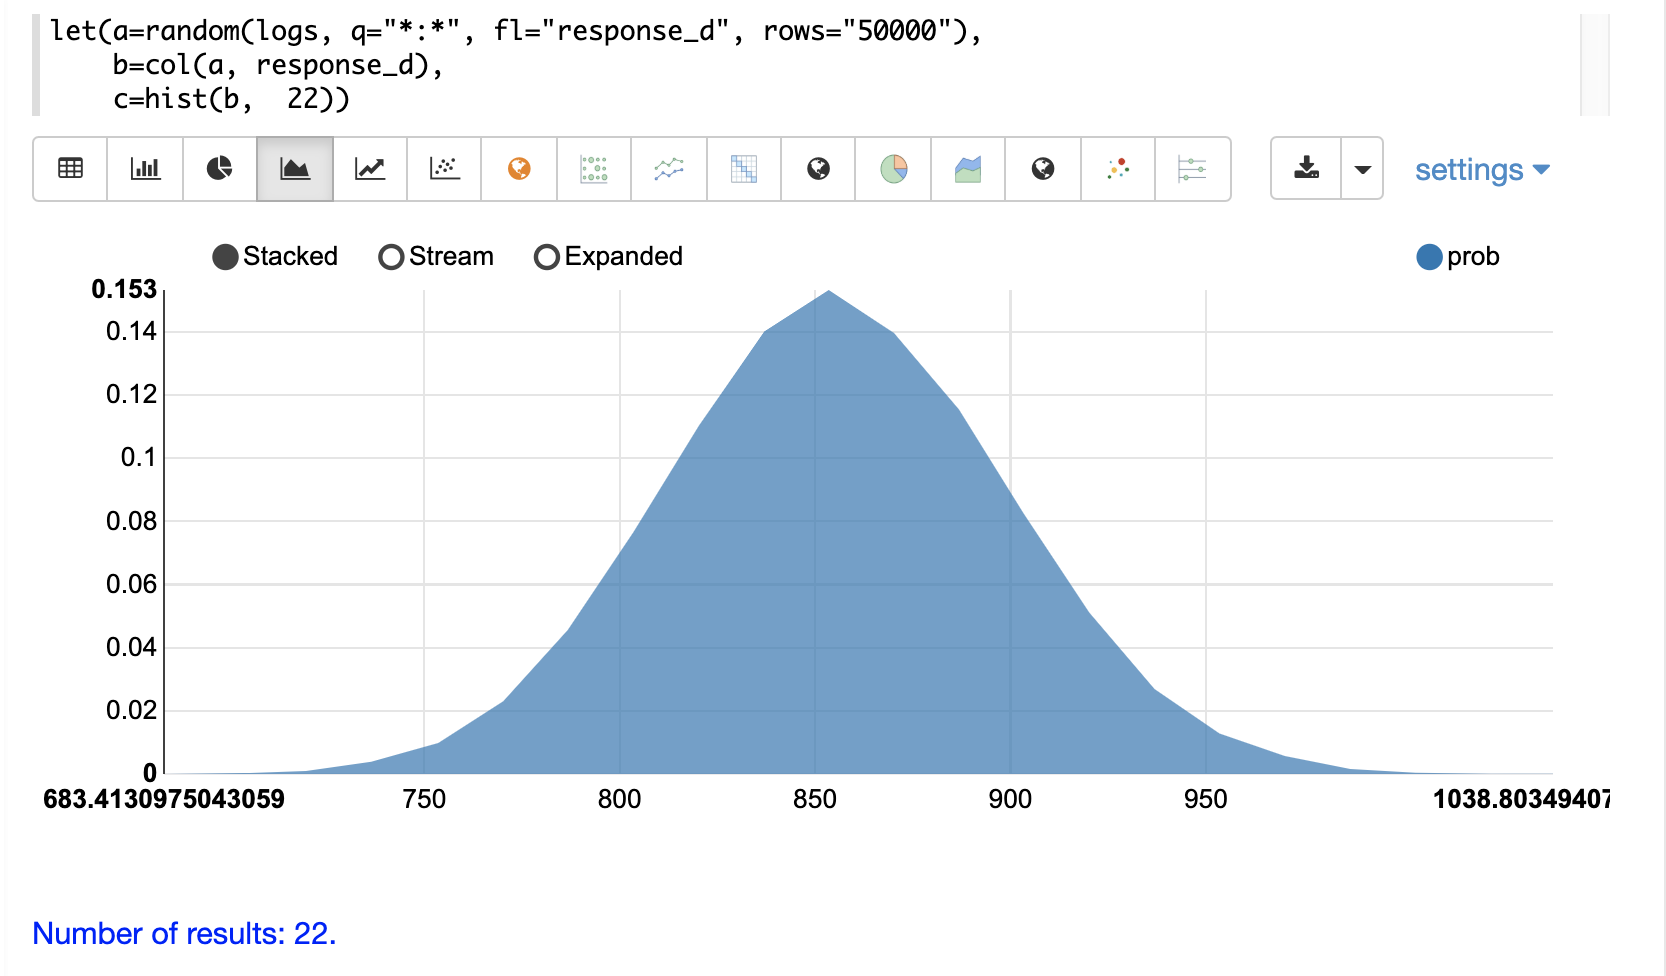The image size is (1666, 976).
Task: Expand download options caret
Action: click(x=1362, y=169)
